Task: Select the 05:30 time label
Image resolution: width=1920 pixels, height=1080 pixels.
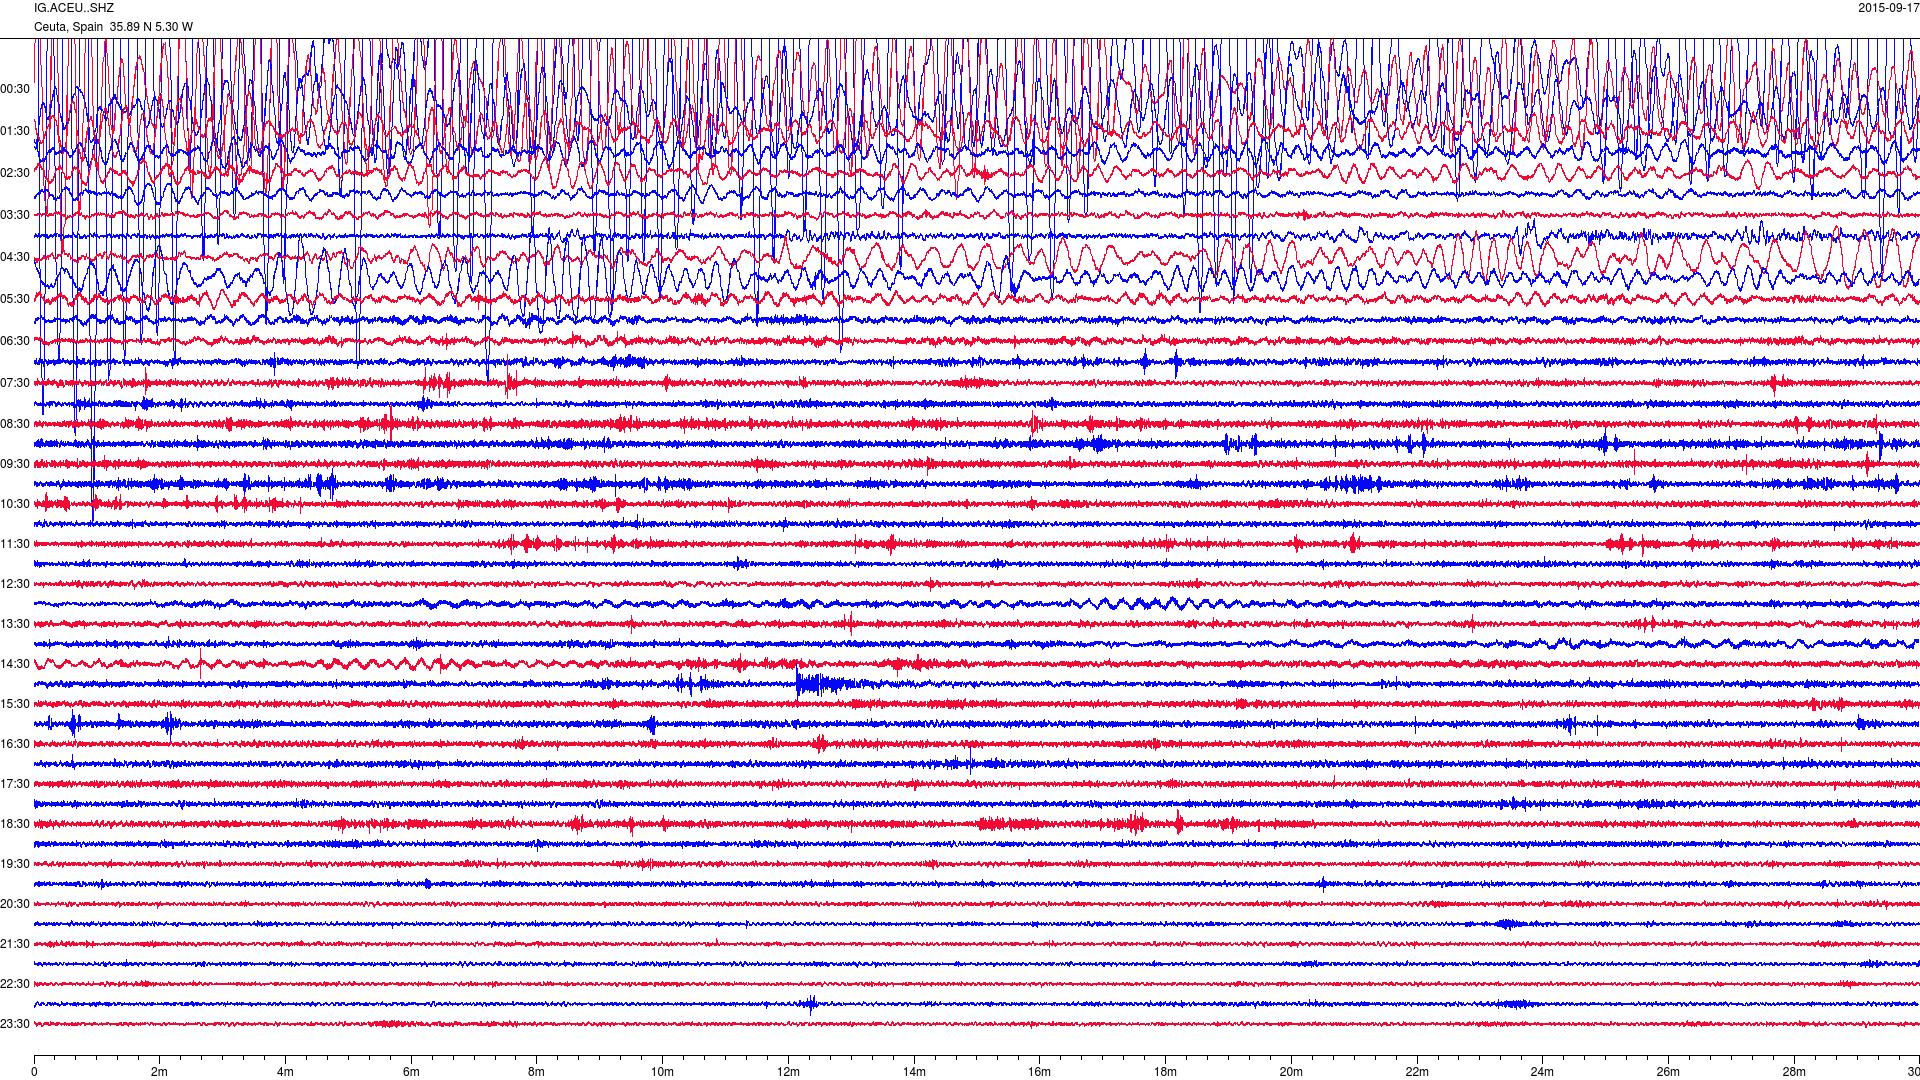Action: pyautogui.click(x=15, y=299)
